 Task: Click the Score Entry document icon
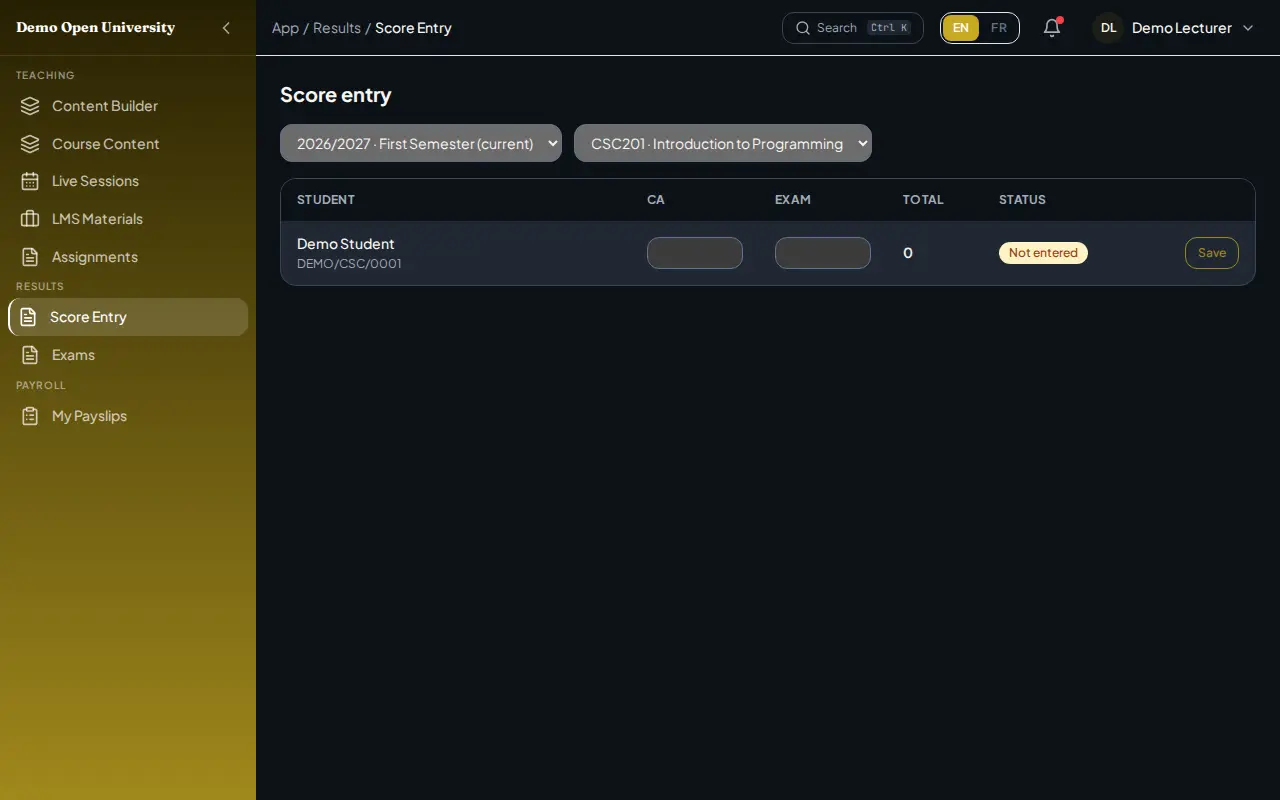(28, 317)
